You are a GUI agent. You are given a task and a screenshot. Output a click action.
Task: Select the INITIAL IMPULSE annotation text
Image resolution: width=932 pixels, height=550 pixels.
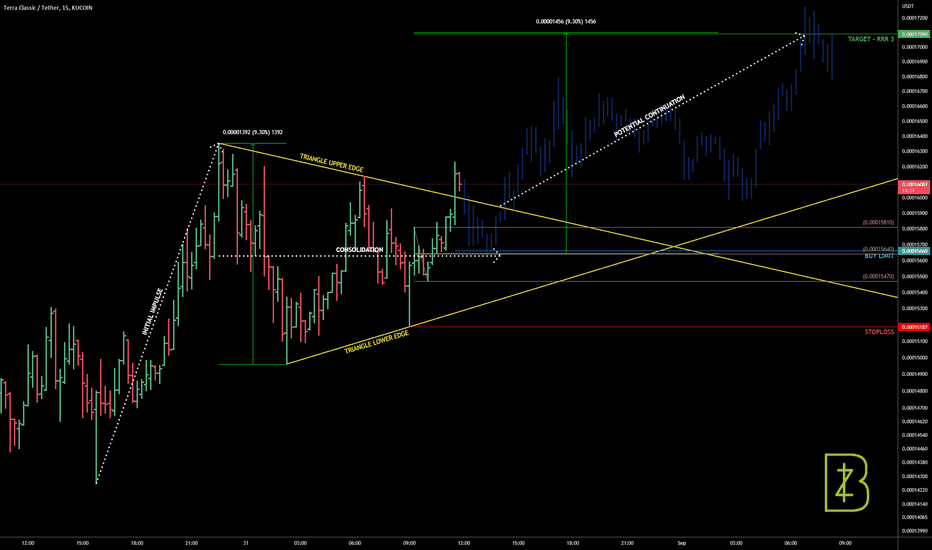(x=152, y=312)
